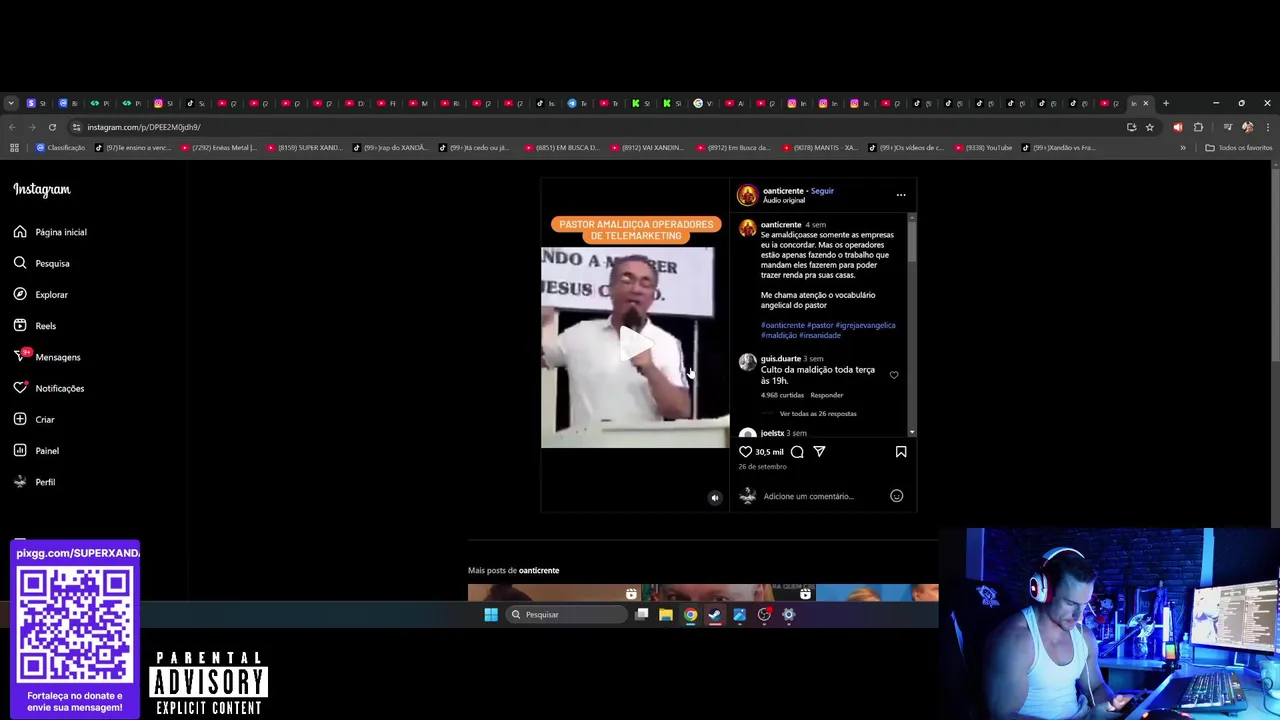Go back with Chrome back arrow
Viewport: 1280px width, 720px height.
click(x=12, y=127)
